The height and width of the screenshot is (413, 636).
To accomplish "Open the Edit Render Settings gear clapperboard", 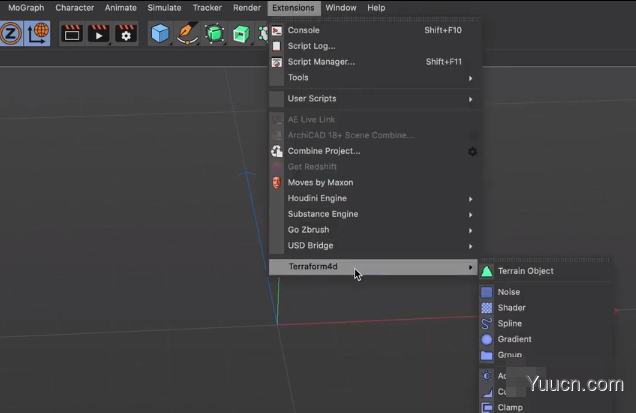I will [125, 34].
